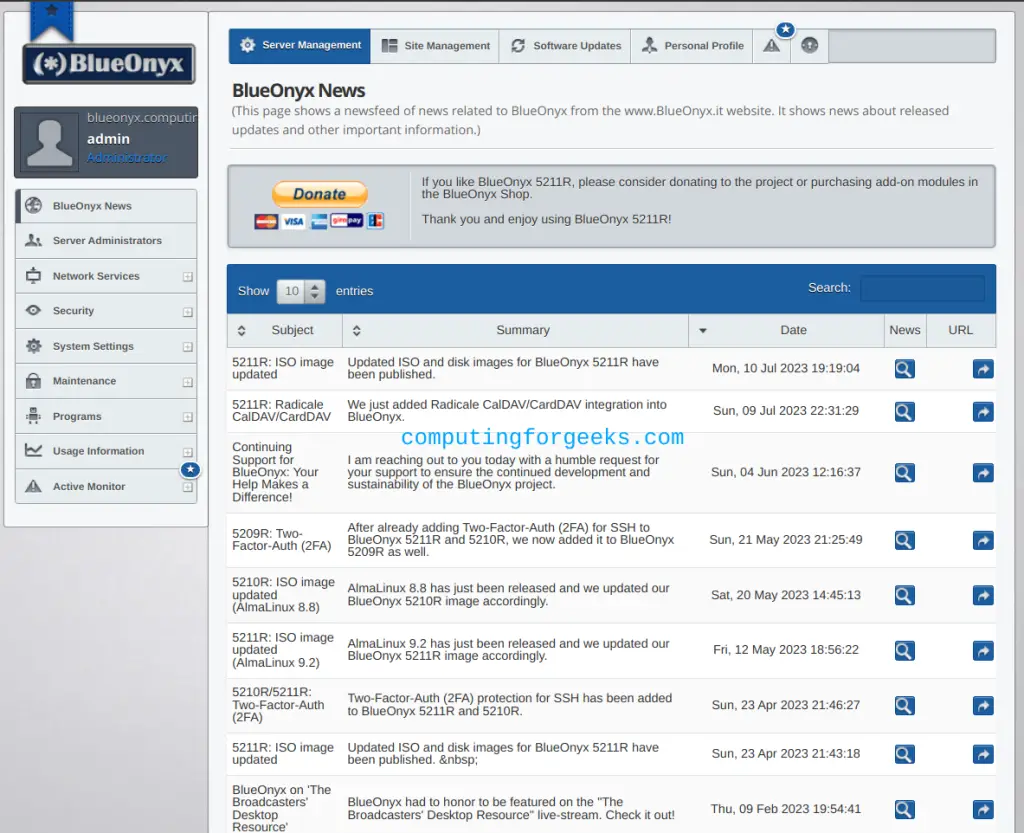
Task: View news for 5210R AlmaLinux 8.8 entry
Action: [x=904, y=595]
